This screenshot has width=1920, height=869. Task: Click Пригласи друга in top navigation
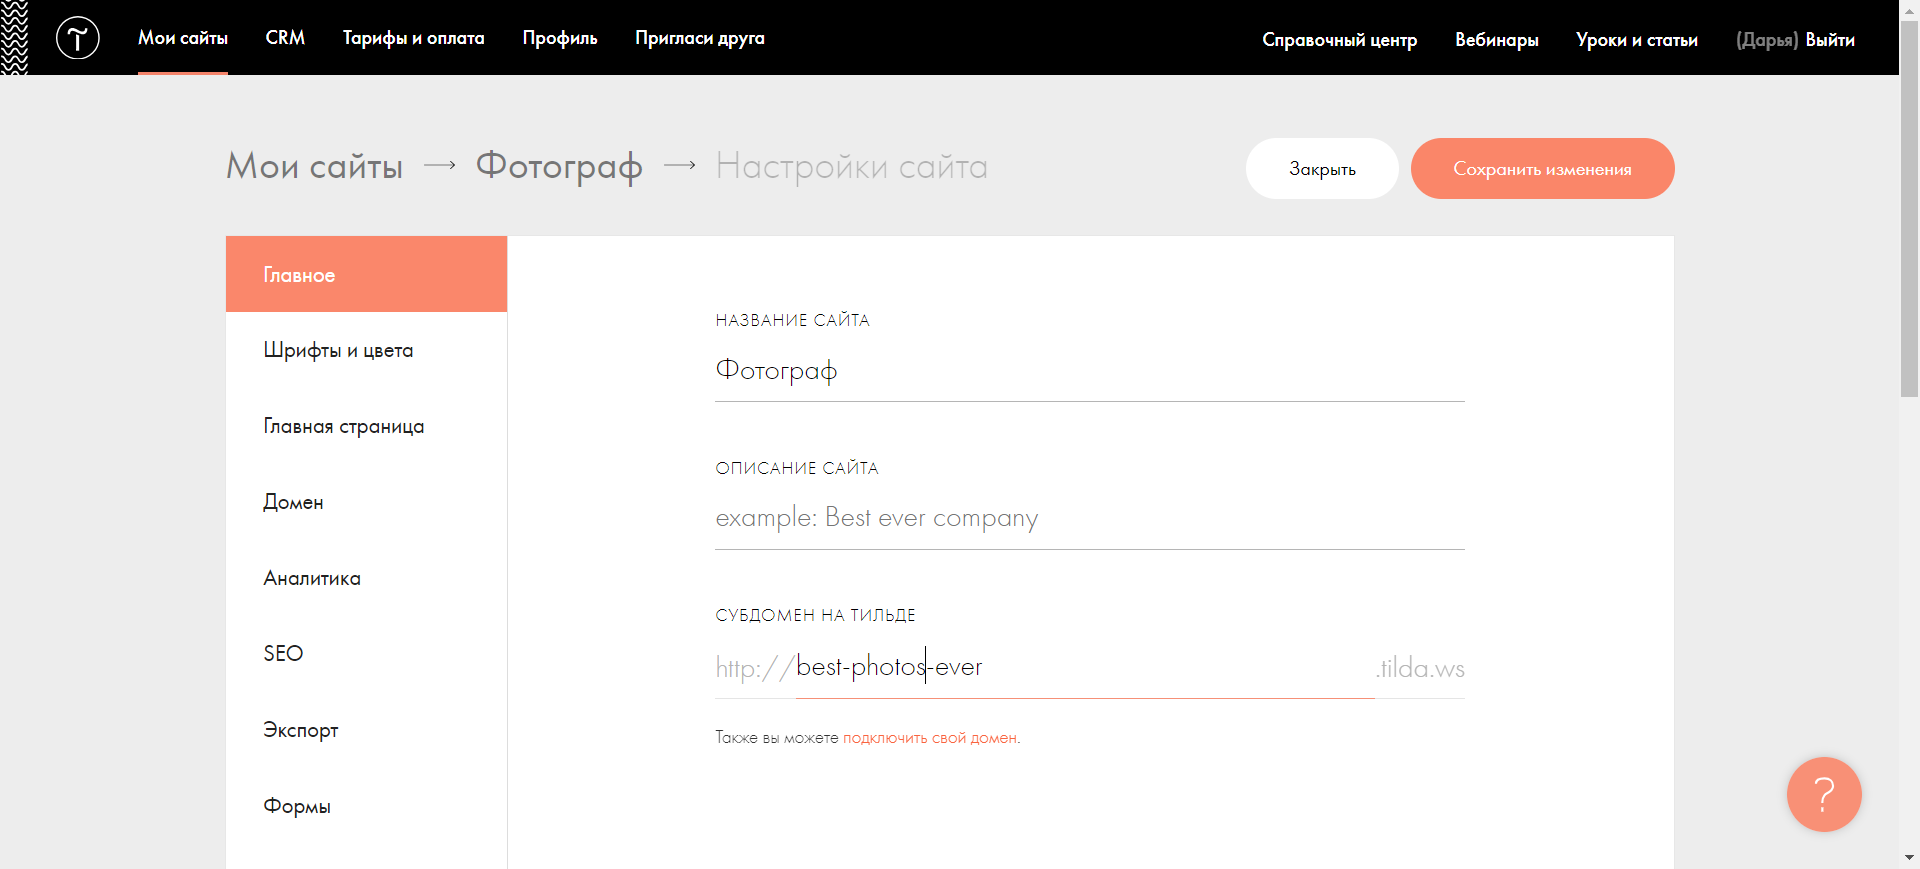tap(699, 38)
